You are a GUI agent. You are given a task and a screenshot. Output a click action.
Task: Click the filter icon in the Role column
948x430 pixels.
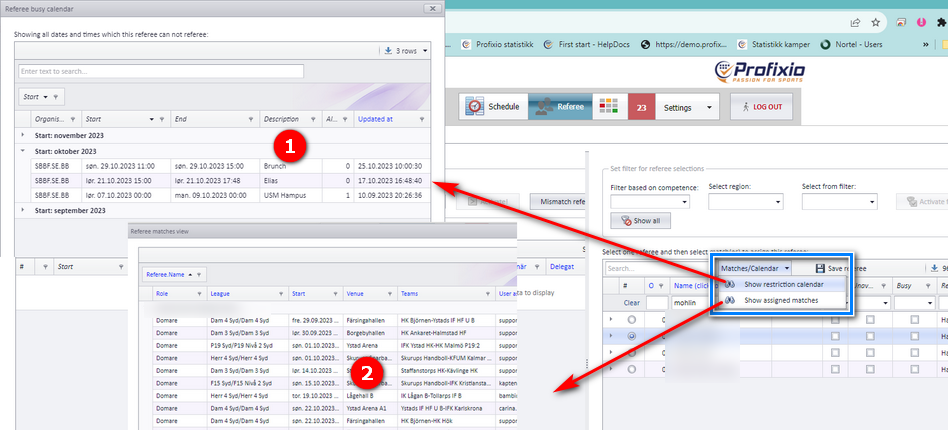coord(200,294)
